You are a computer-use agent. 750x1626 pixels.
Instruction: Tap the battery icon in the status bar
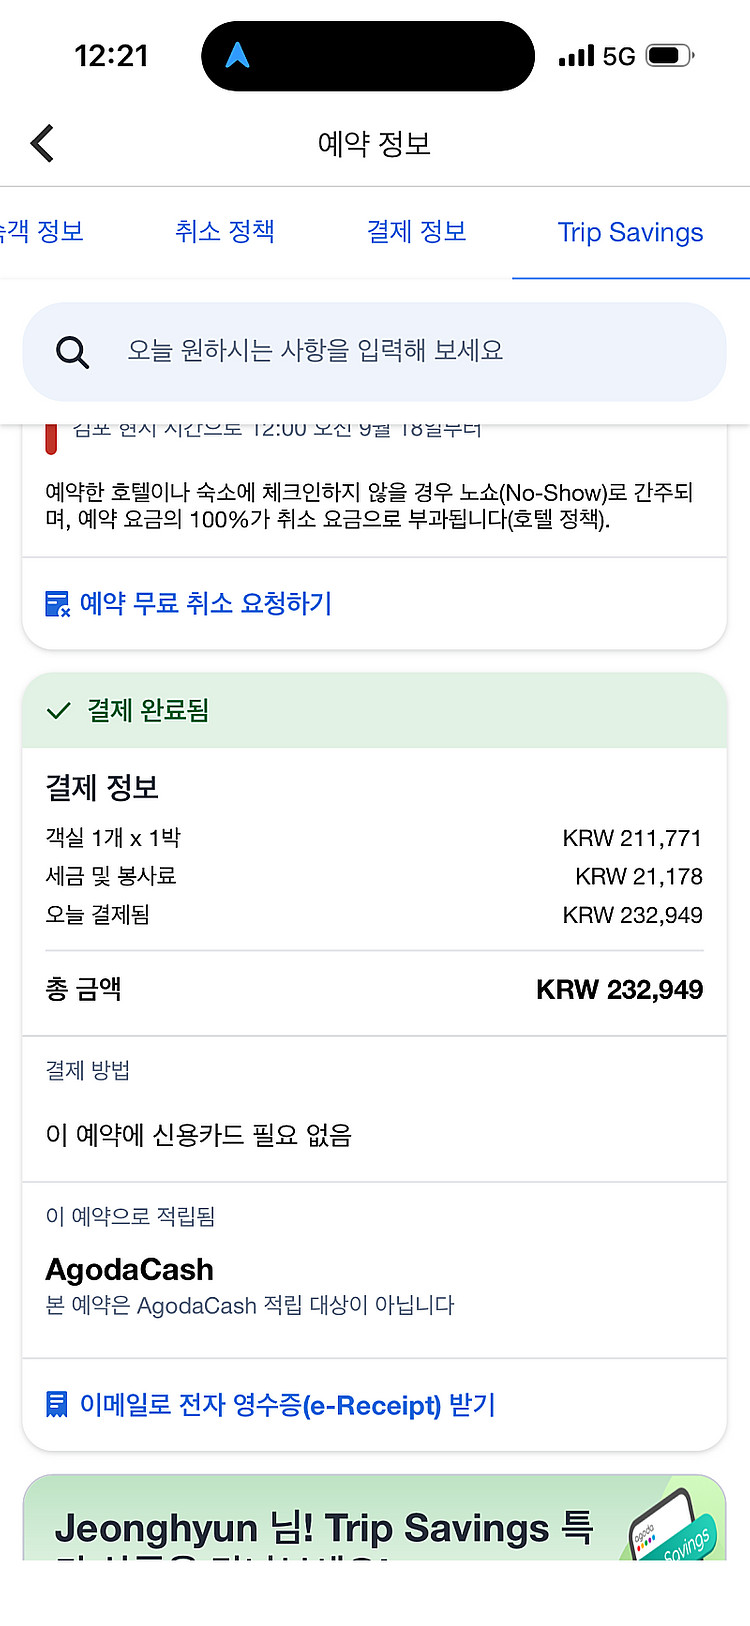click(669, 56)
